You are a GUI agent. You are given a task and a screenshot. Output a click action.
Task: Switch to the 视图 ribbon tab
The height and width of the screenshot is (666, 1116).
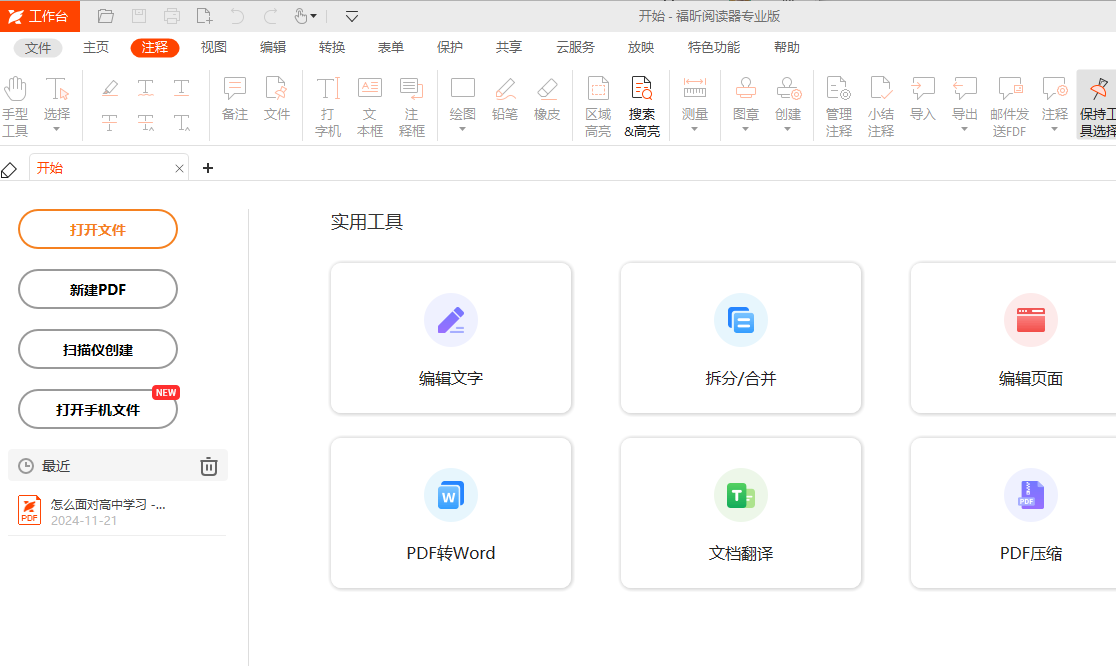pos(213,47)
